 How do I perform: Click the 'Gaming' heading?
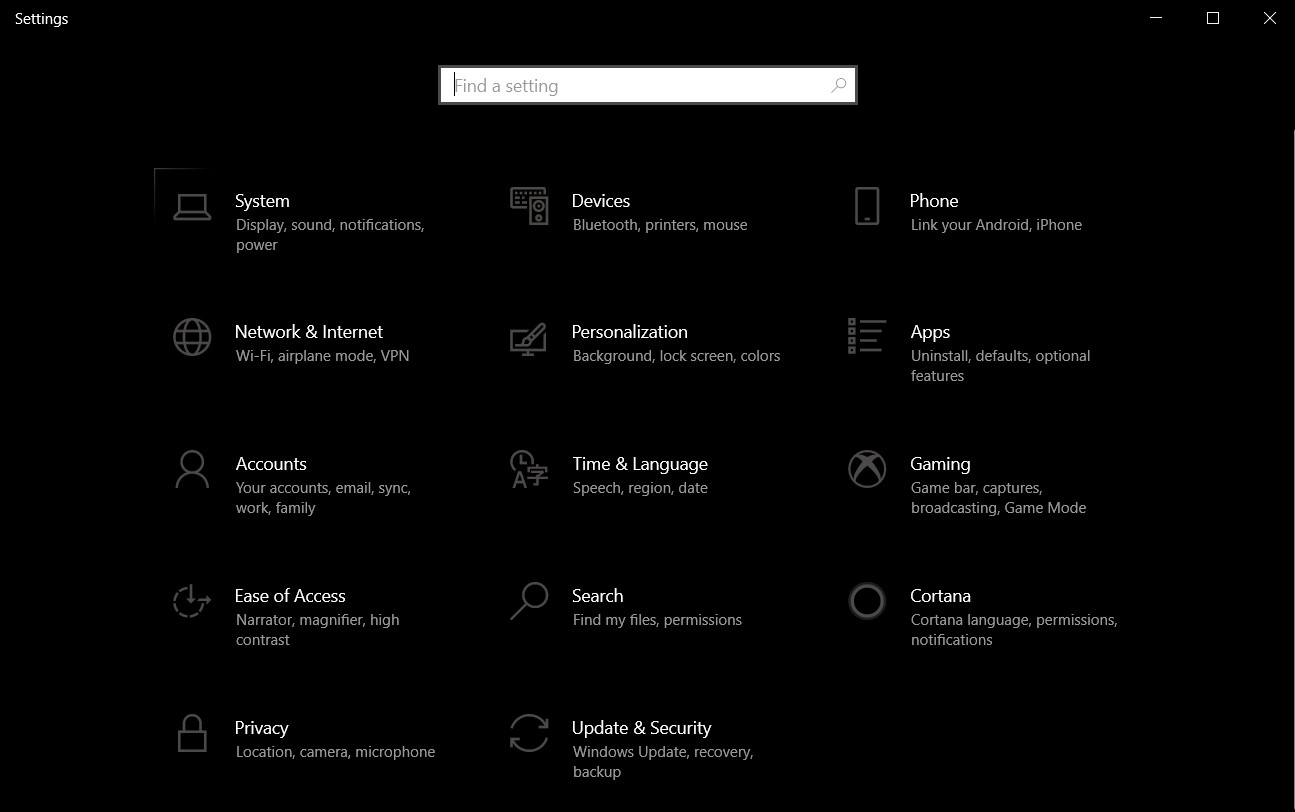(x=940, y=464)
